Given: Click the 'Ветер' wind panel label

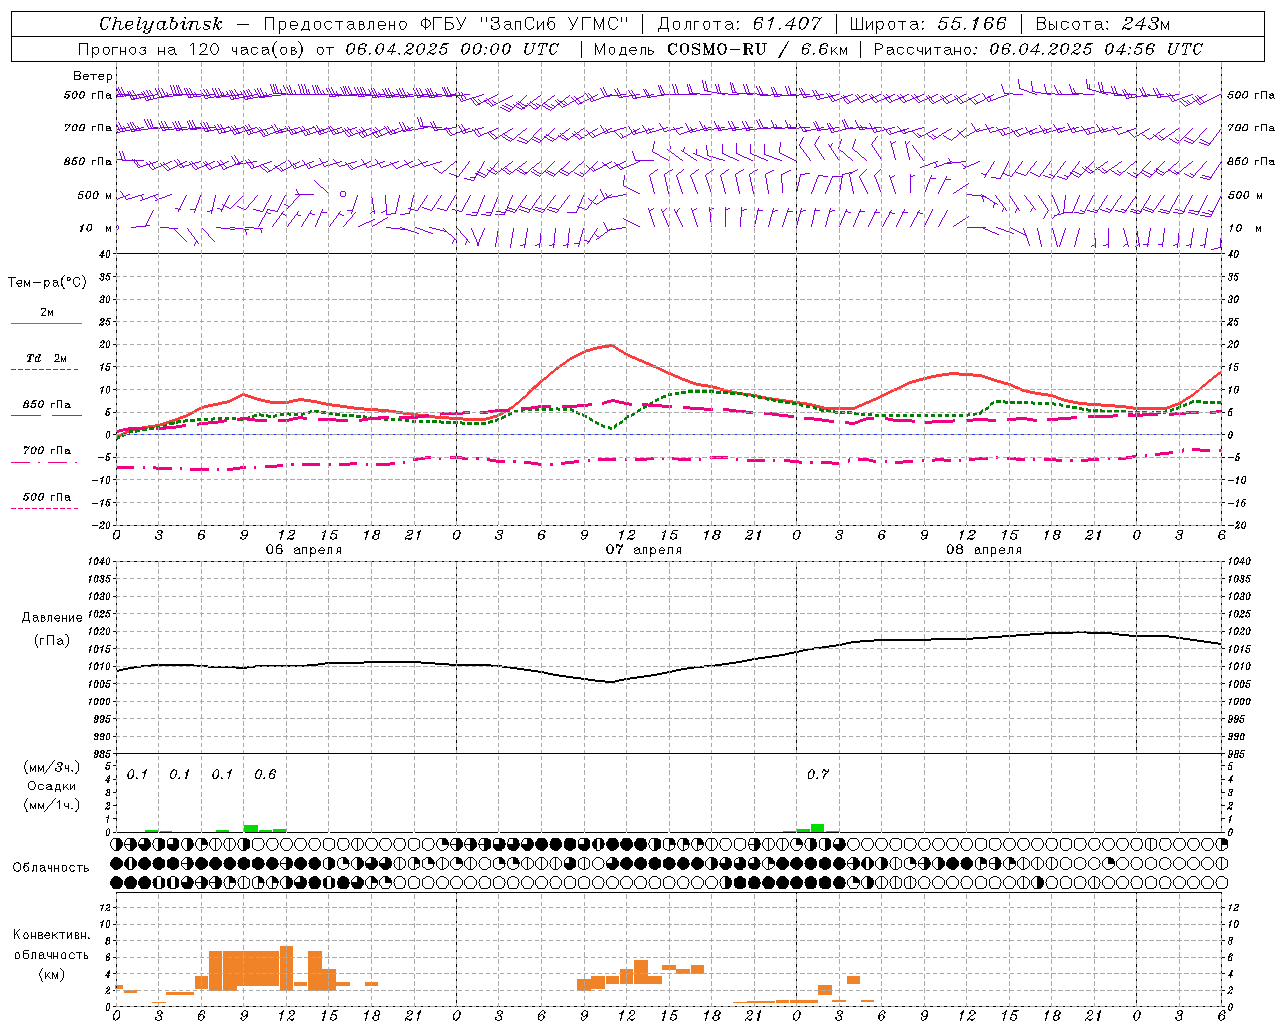Looking at the screenshot, I should pos(93,76).
